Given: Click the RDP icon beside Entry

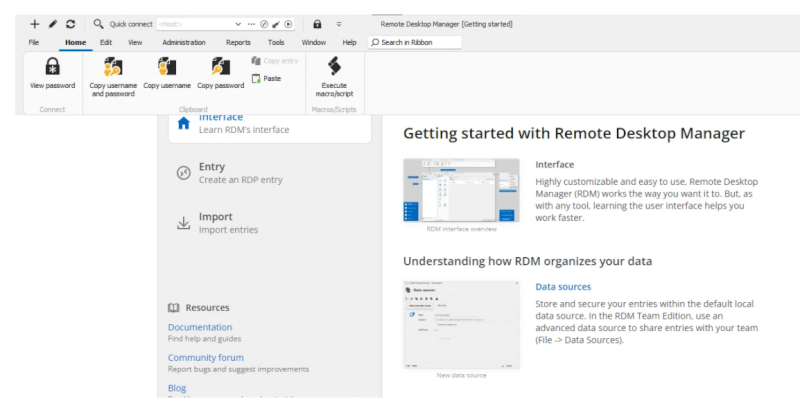Looking at the screenshot, I should pyautogui.click(x=183, y=173).
